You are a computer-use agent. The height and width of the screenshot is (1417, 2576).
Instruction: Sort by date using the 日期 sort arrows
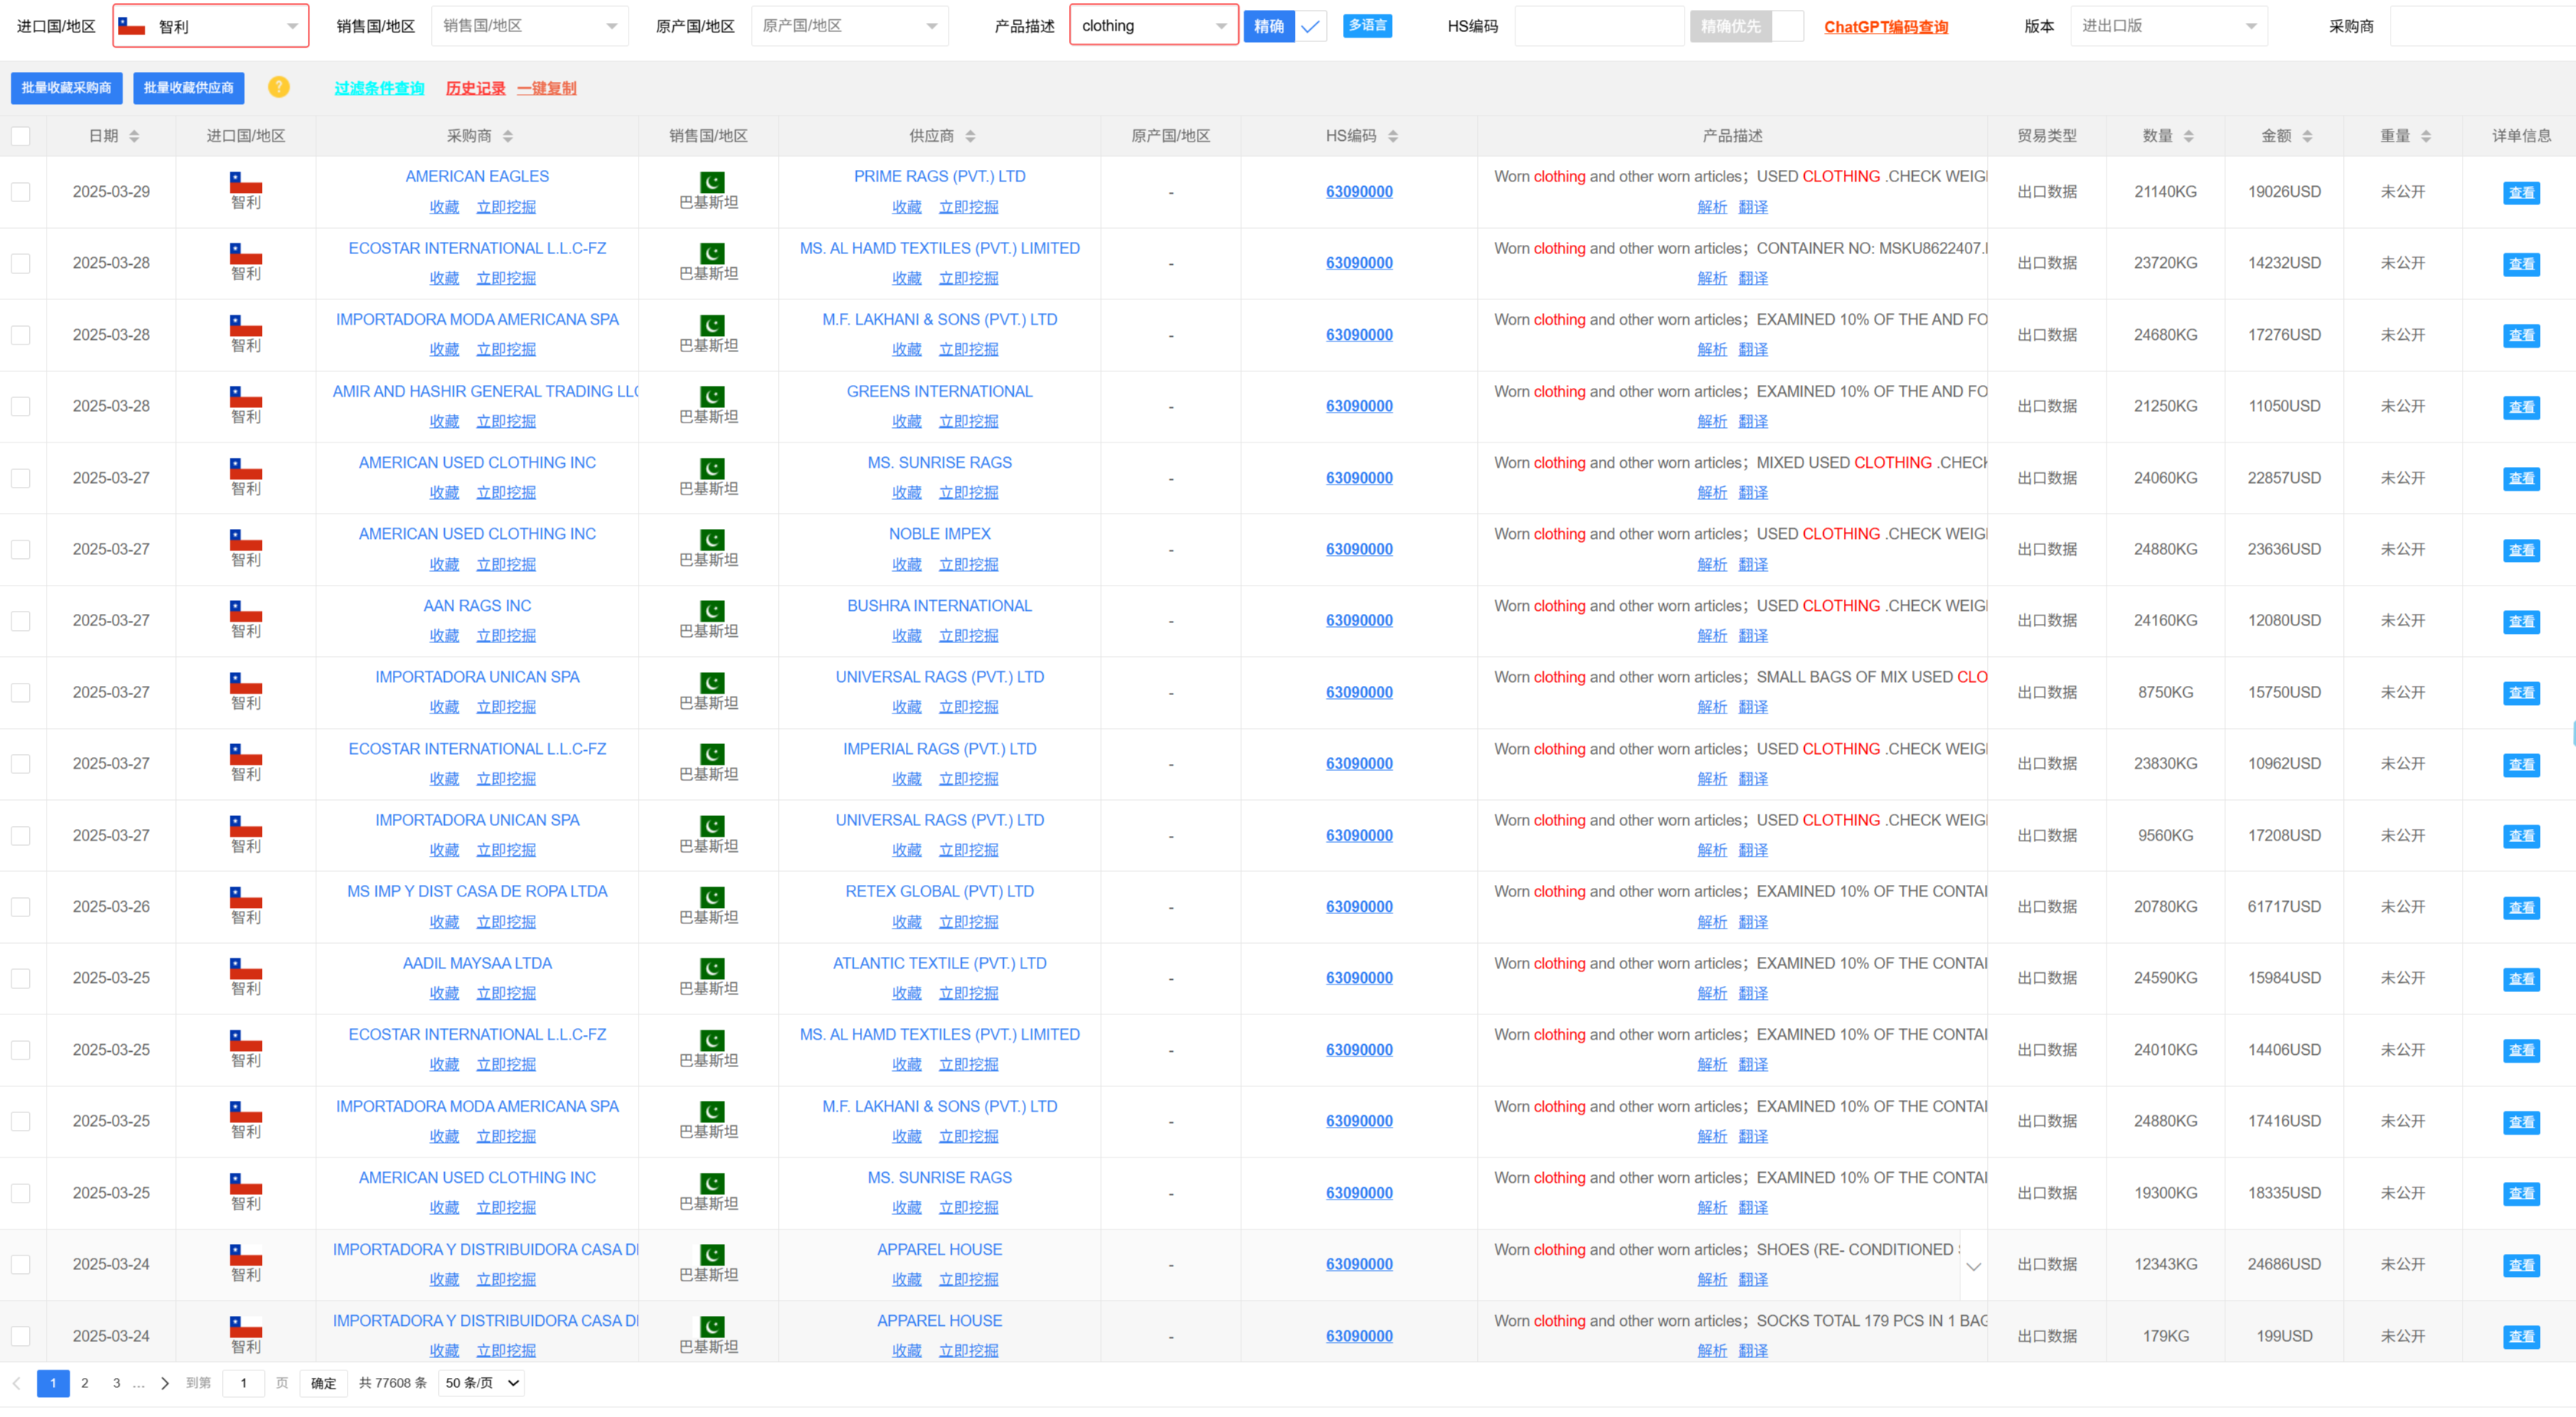(x=134, y=136)
